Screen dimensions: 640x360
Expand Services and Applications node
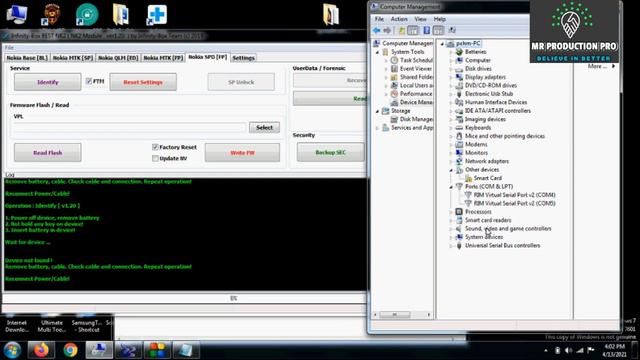click(x=378, y=128)
